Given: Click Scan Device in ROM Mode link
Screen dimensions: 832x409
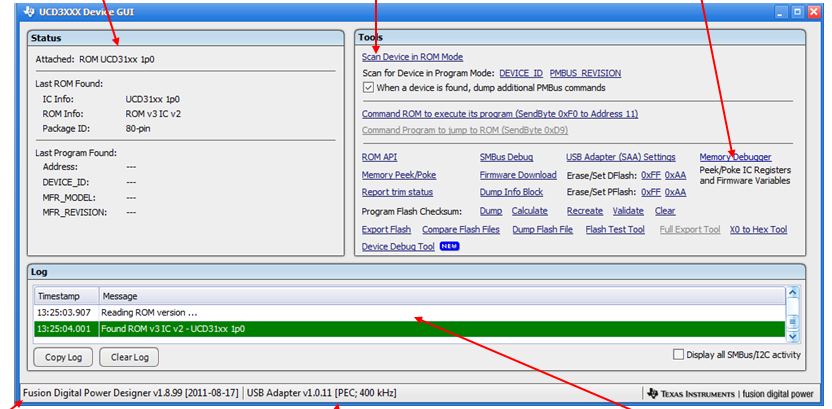Looking at the screenshot, I should click(x=412, y=57).
